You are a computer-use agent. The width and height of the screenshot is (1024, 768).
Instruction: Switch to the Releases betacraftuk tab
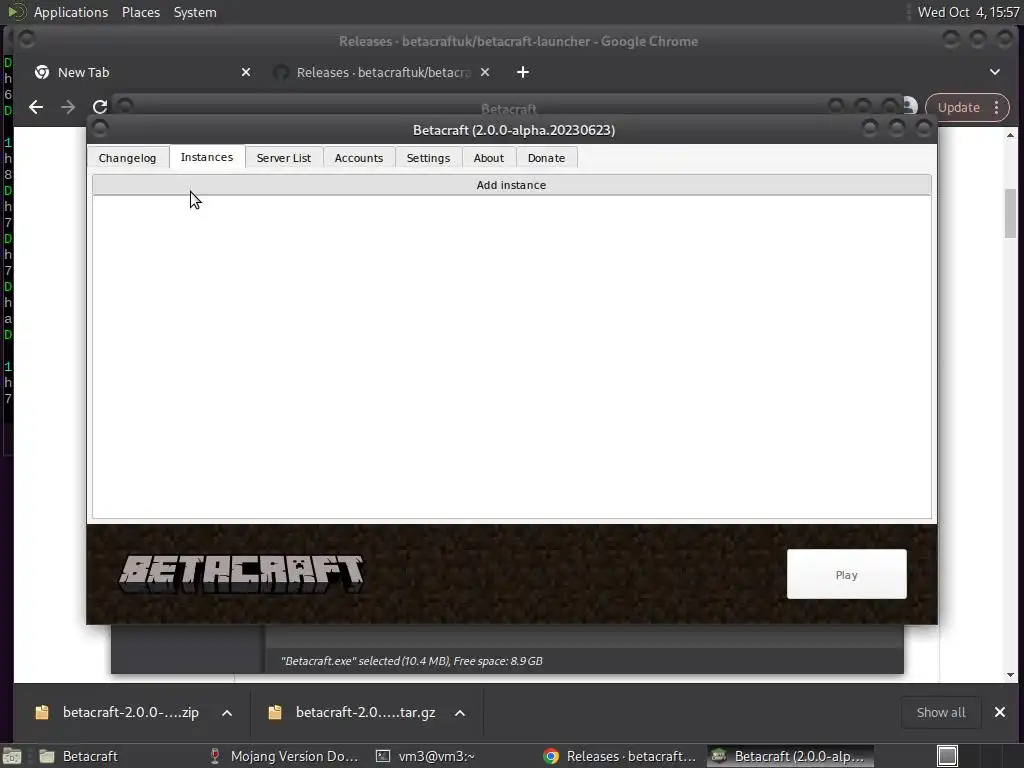coord(381,72)
